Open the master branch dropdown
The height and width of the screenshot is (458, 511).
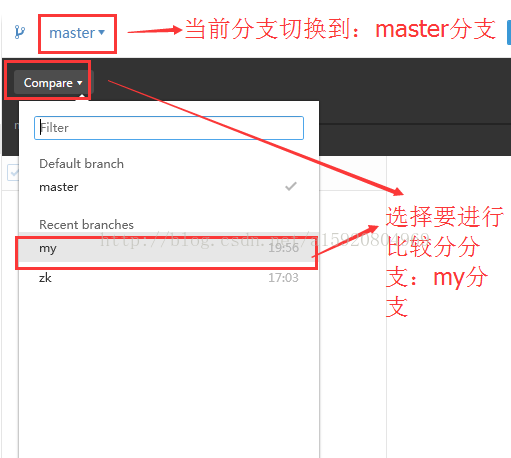(77, 33)
